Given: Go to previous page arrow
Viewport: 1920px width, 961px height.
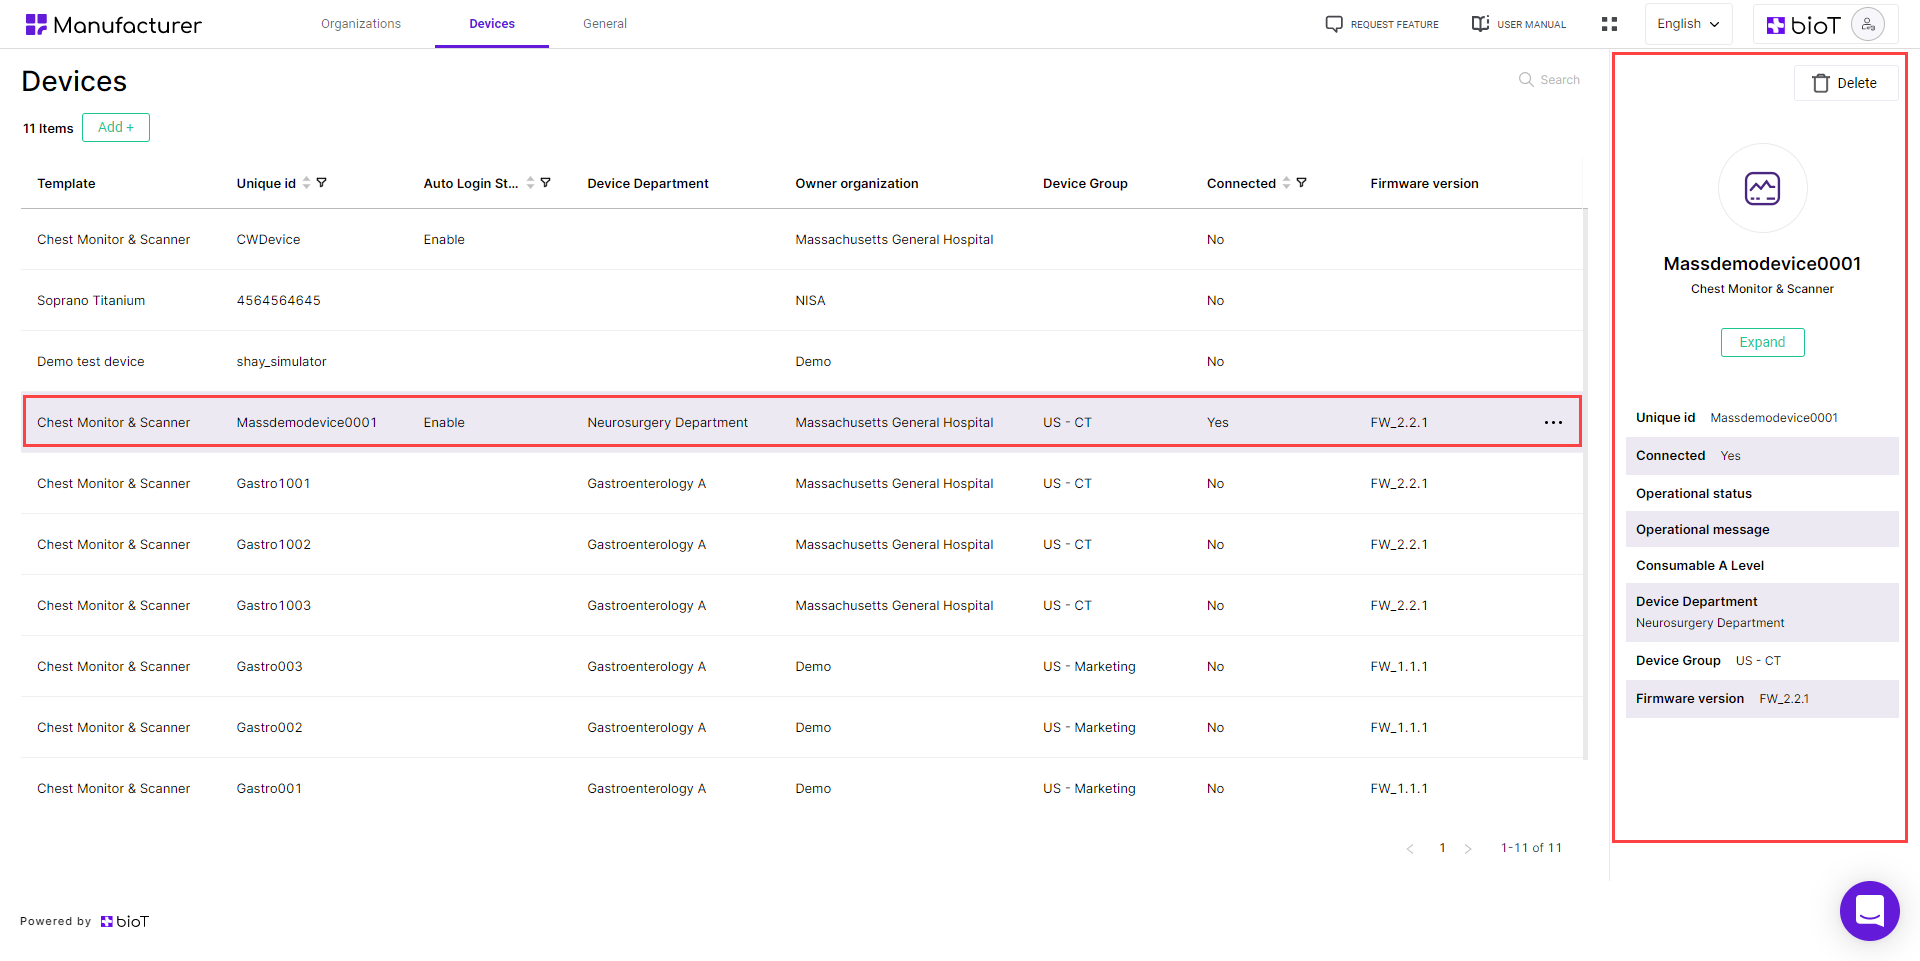Looking at the screenshot, I should point(1410,848).
